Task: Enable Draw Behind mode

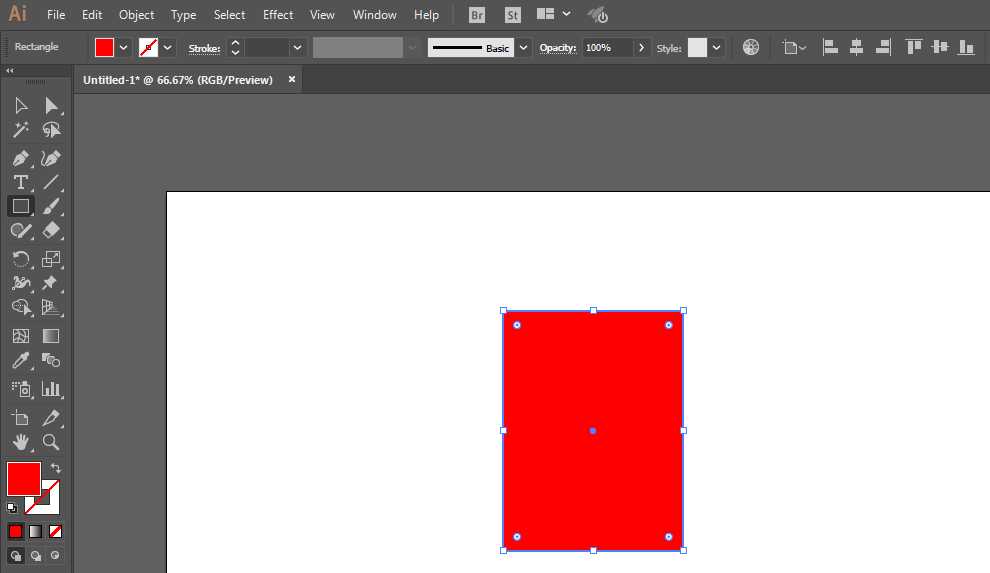Action: coord(35,556)
